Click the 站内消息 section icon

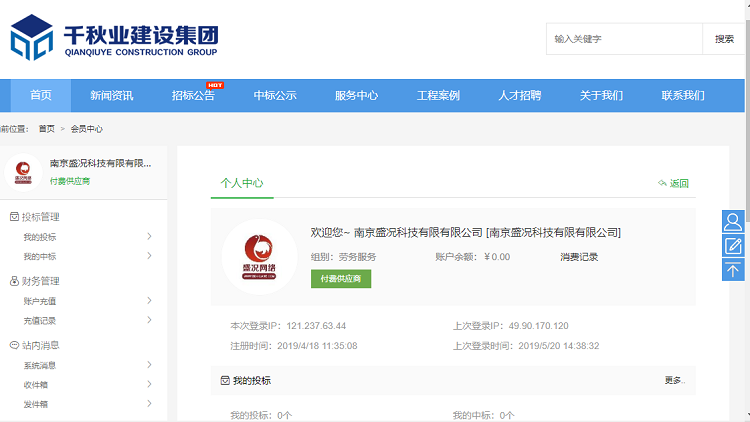pos(14,345)
